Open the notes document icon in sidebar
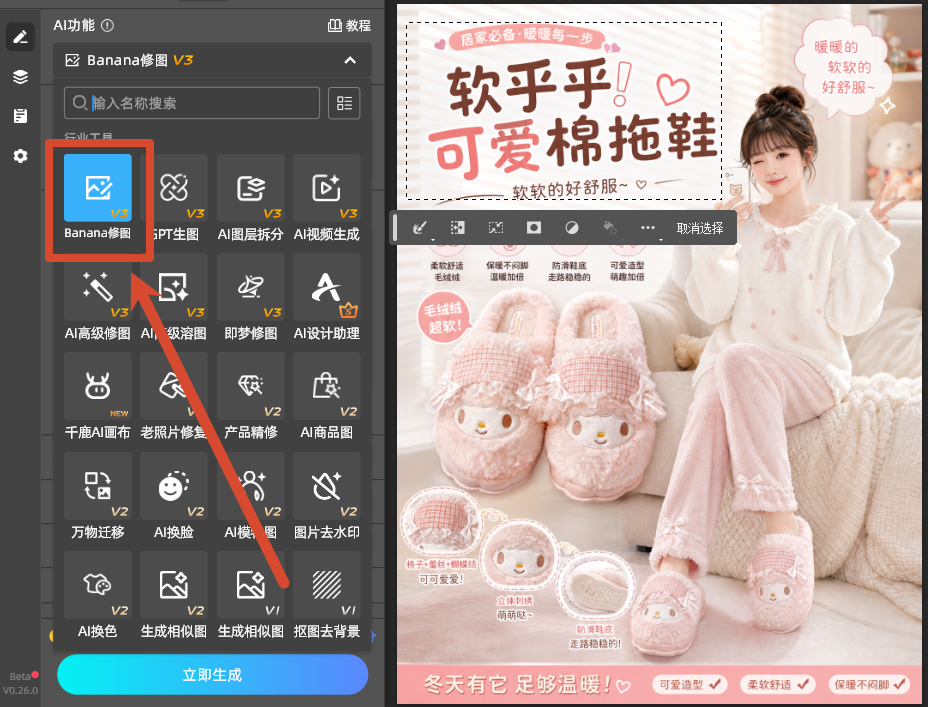Viewport: 928px width, 707px height. [x=21, y=116]
